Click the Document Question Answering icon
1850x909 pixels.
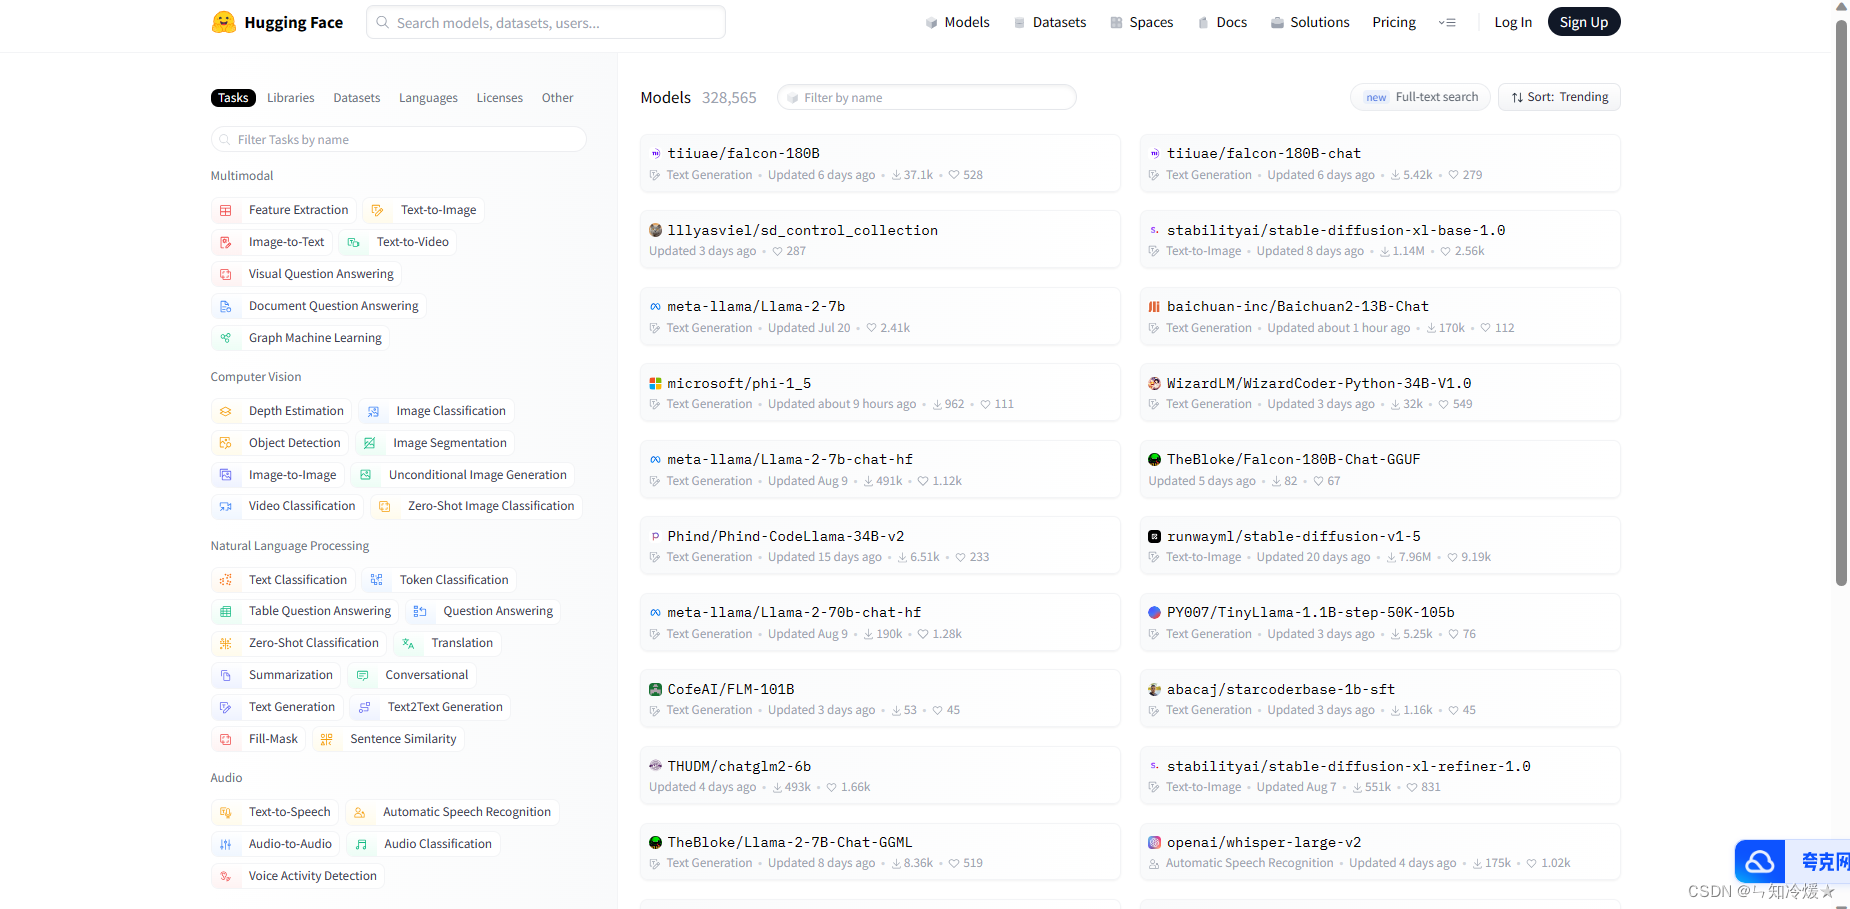click(x=226, y=306)
